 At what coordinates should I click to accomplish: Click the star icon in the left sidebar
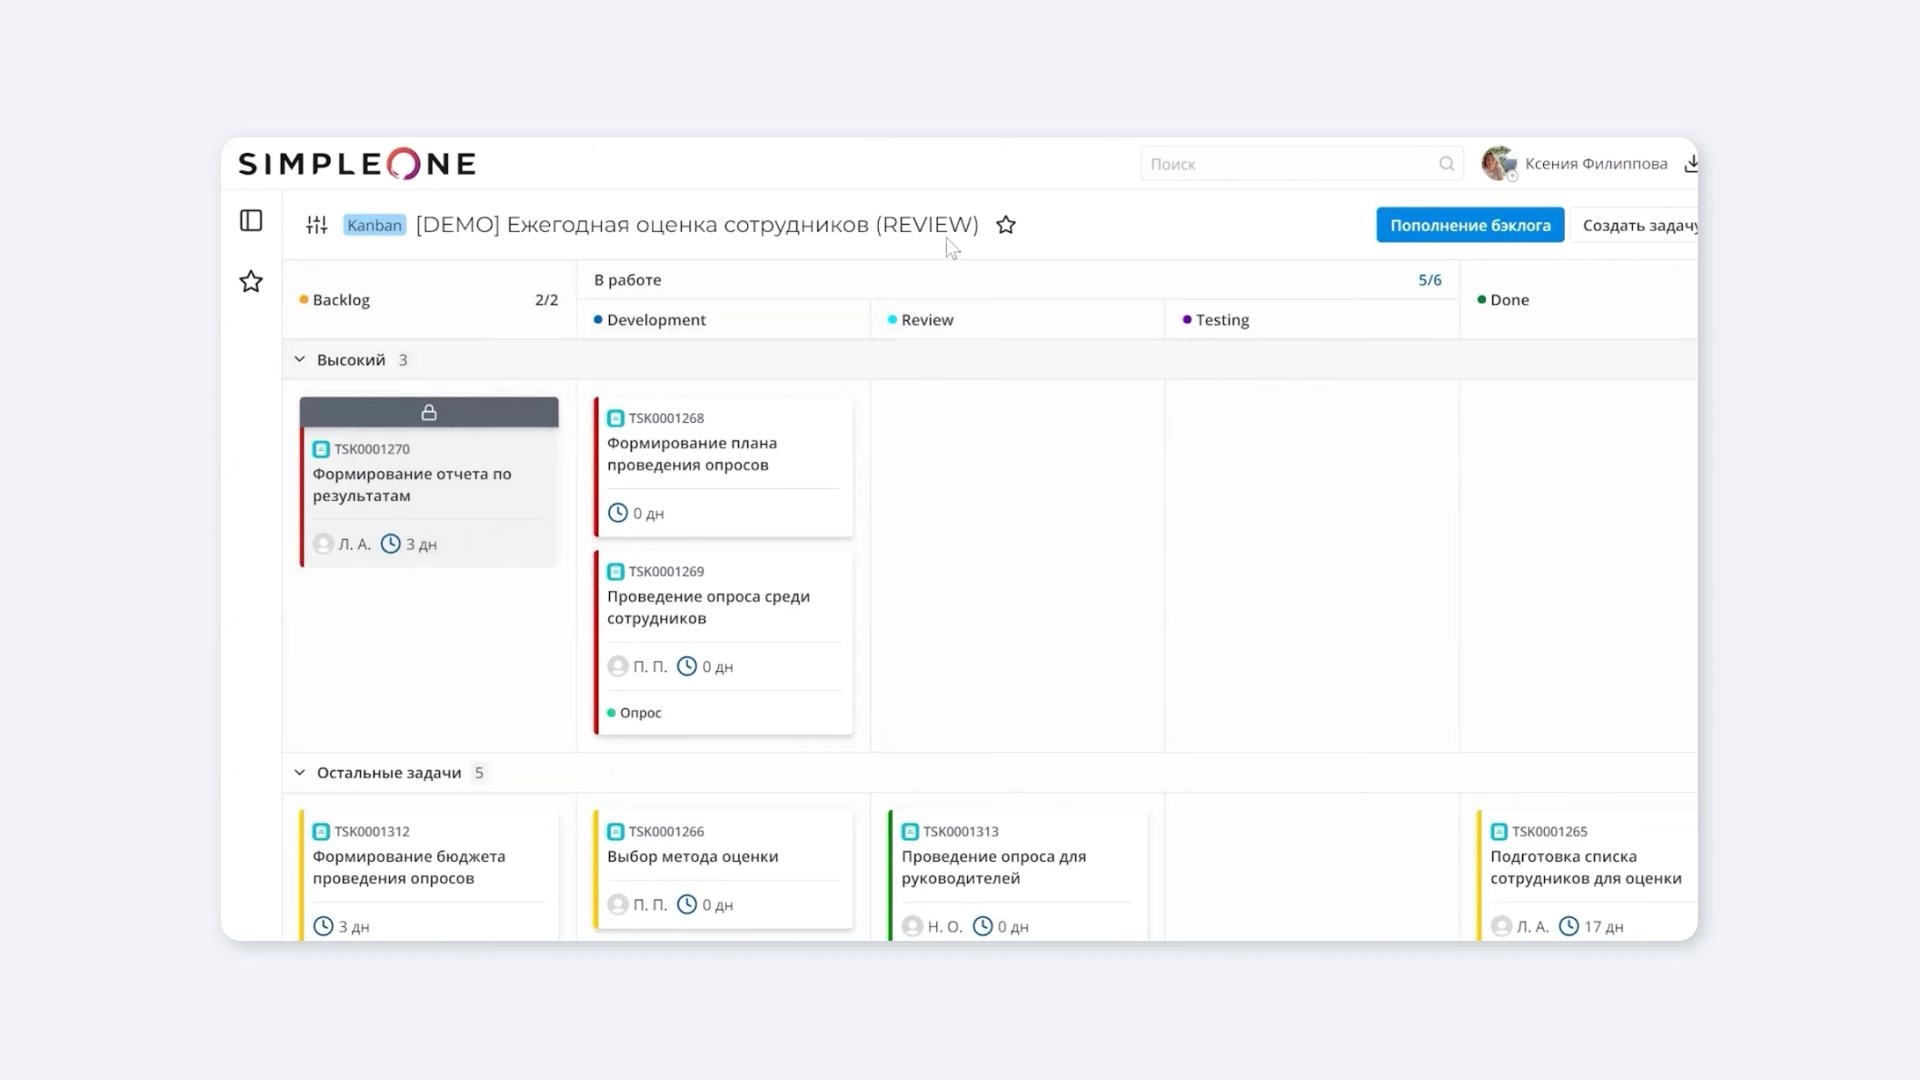[251, 281]
